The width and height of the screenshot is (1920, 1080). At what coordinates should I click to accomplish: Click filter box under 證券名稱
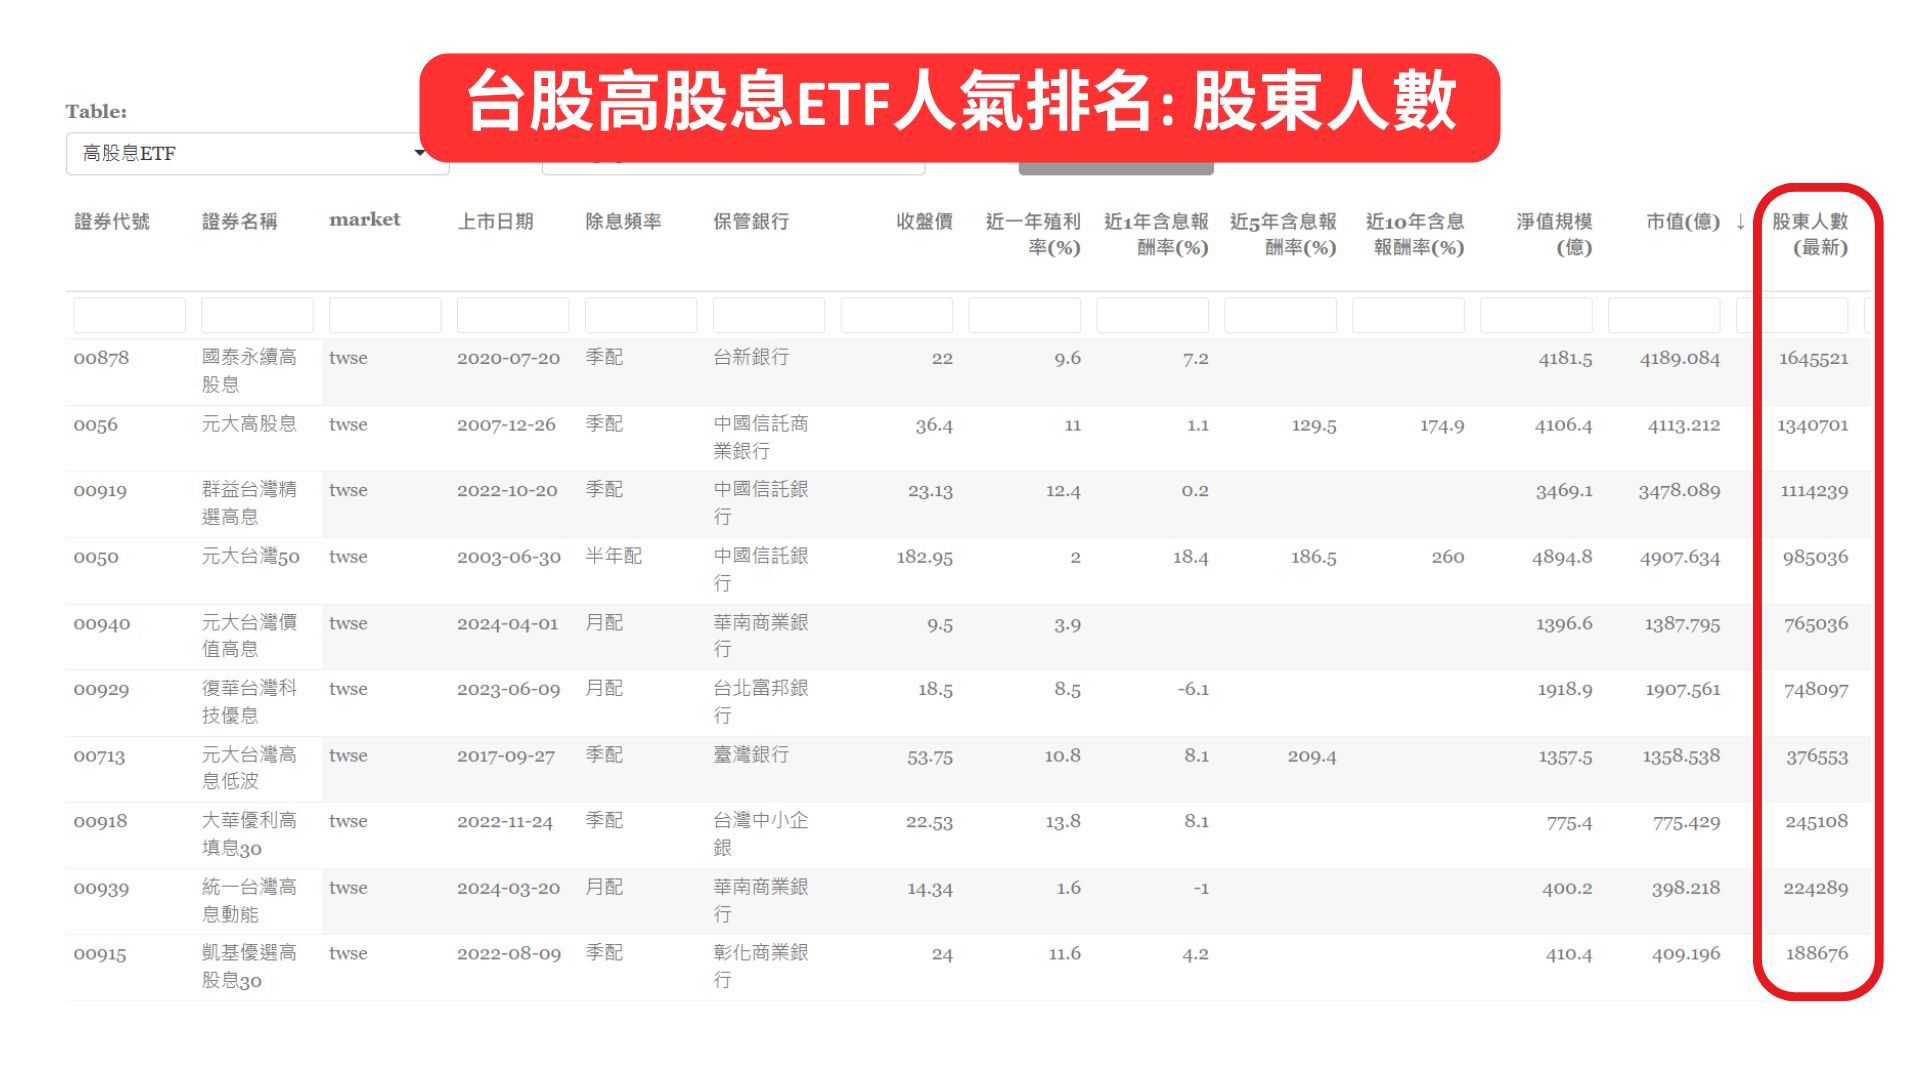point(257,316)
